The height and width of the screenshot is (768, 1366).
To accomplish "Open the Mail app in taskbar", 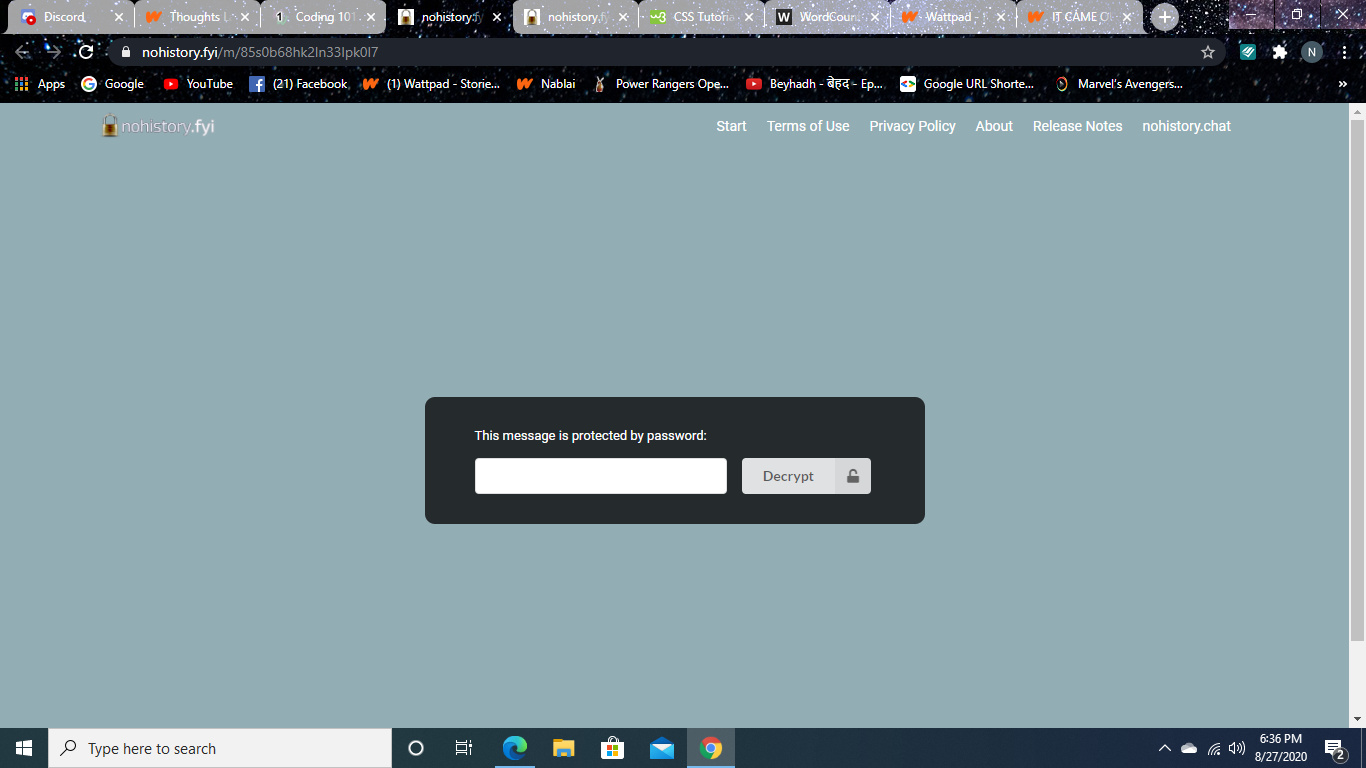I will click(661, 748).
